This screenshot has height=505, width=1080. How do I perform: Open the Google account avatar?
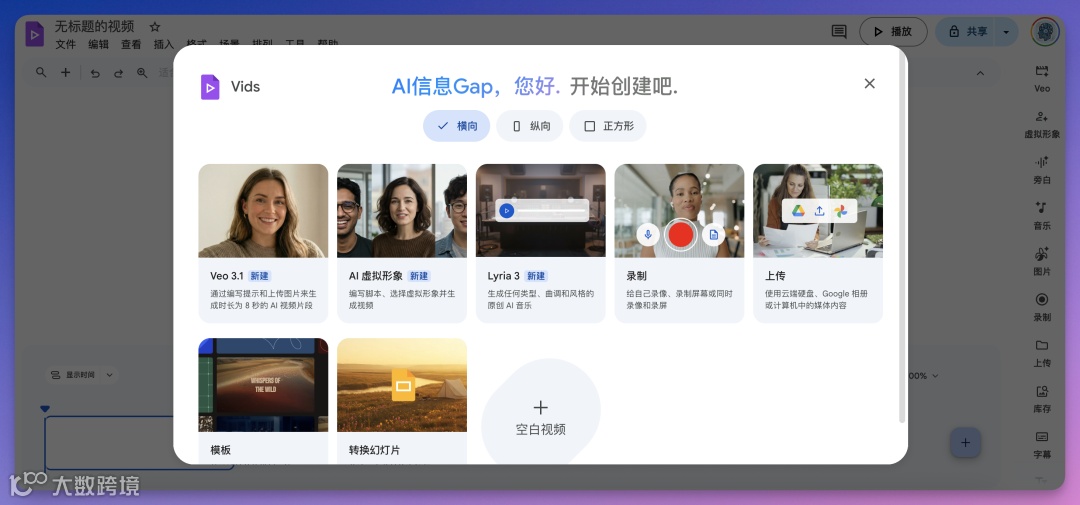1045,32
